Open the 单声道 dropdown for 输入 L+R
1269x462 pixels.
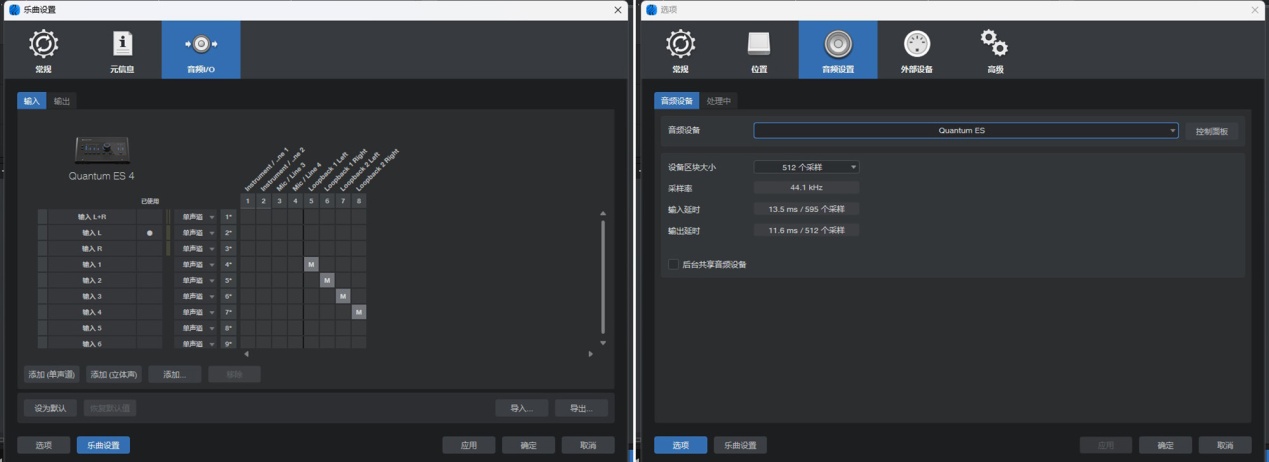(x=195, y=217)
